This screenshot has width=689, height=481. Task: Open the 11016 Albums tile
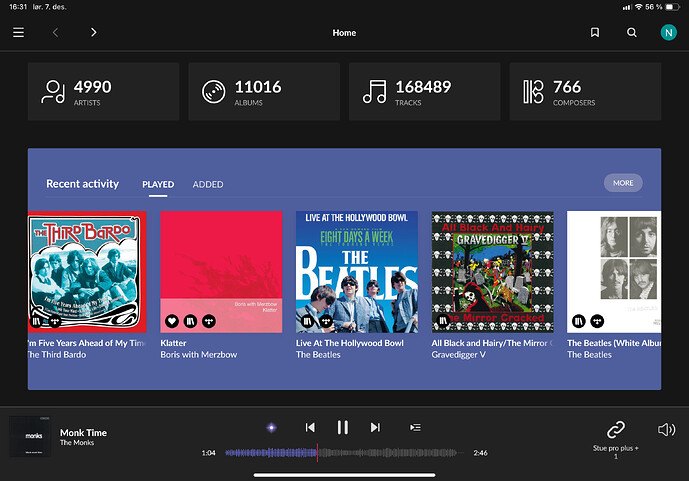(x=264, y=91)
